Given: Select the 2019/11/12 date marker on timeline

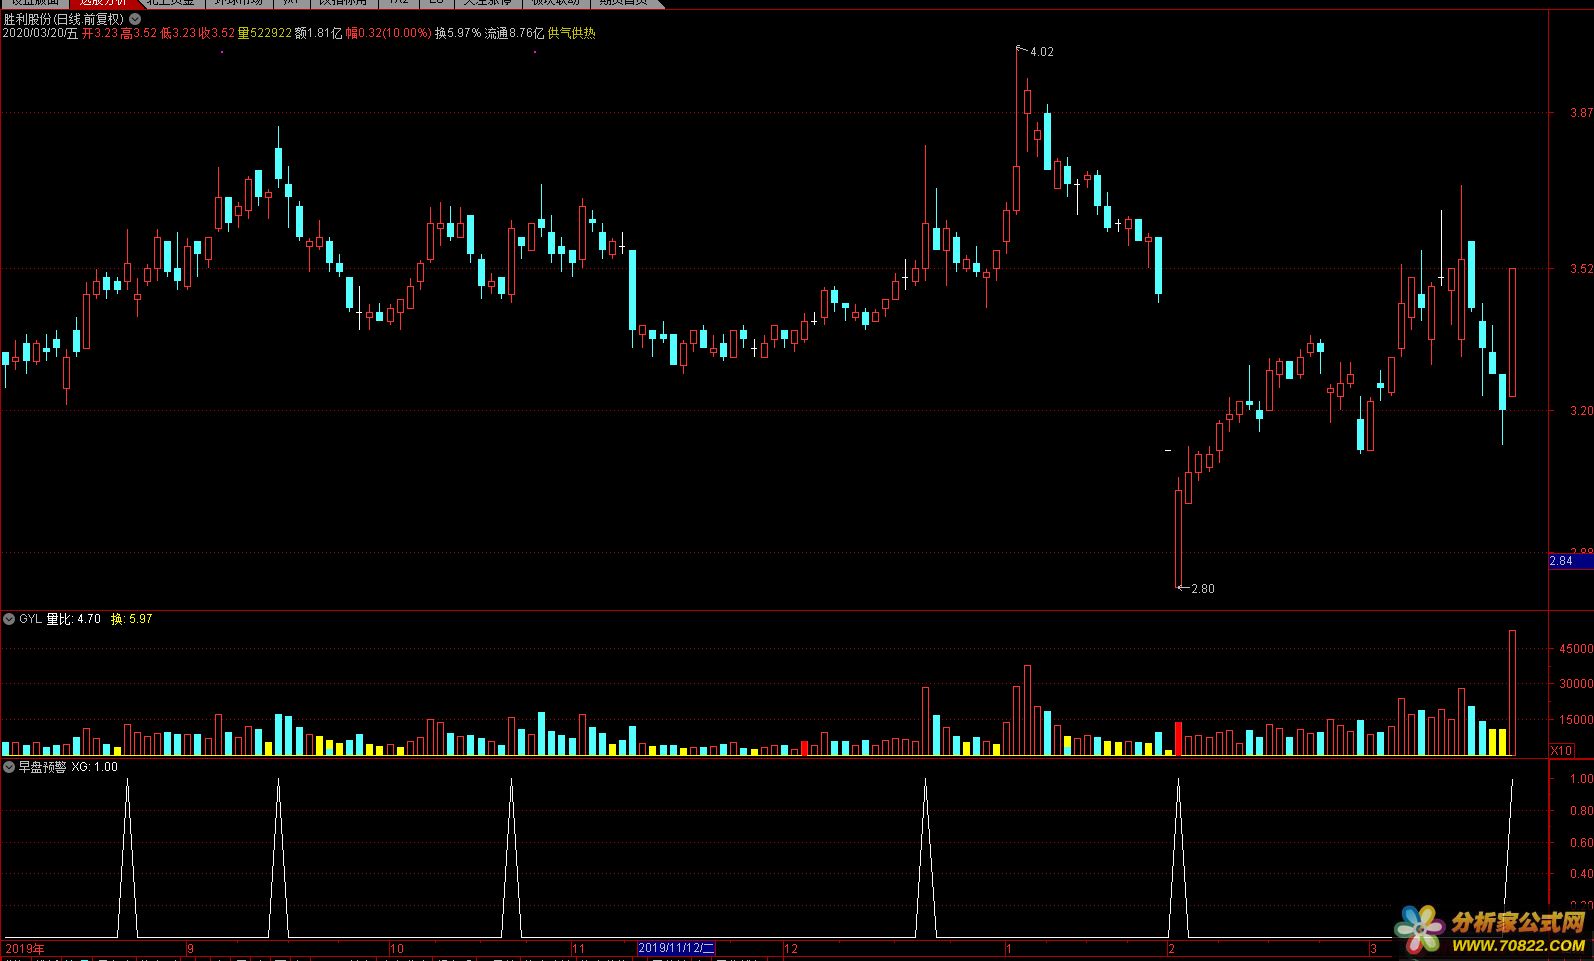Looking at the screenshot, I should [x=677, y=948].
